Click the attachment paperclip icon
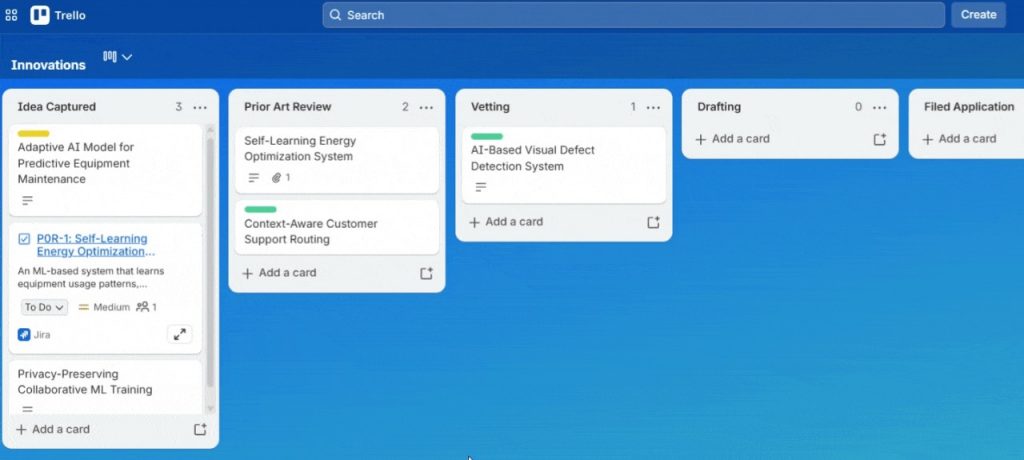This screenshot has height=460, width=1024. 276,178
